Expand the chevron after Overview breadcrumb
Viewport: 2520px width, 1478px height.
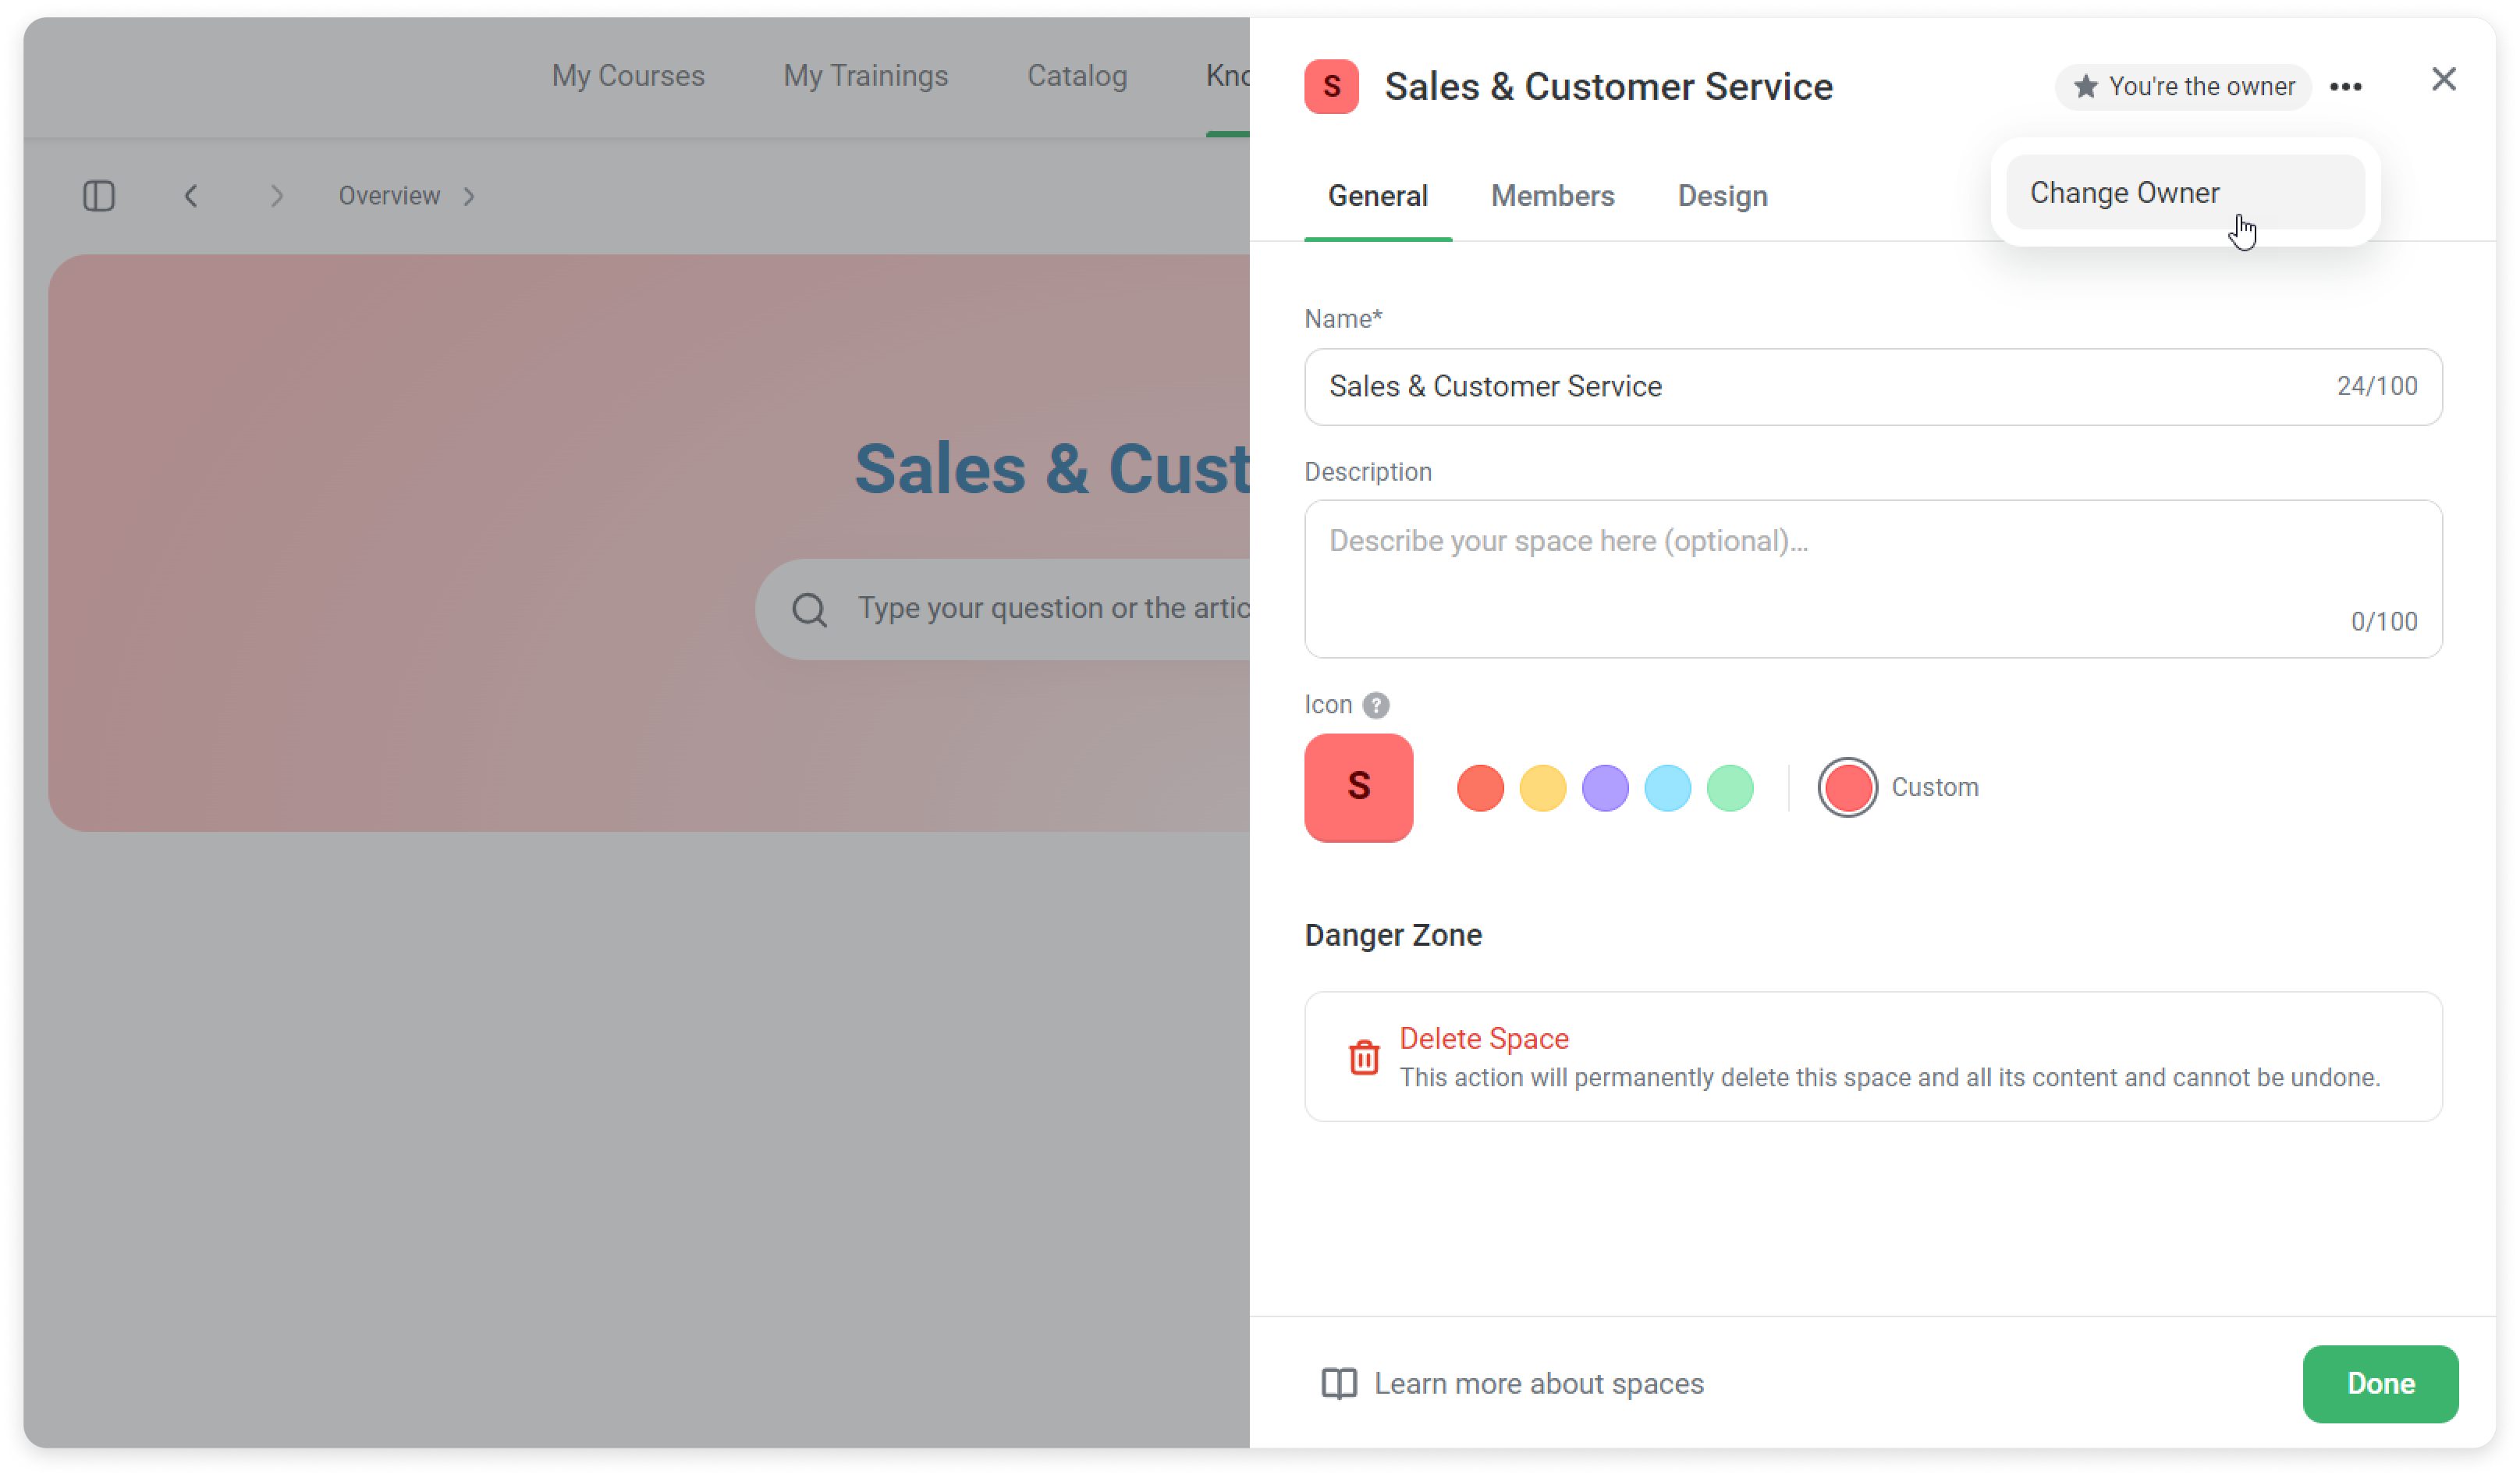point(469,196)
